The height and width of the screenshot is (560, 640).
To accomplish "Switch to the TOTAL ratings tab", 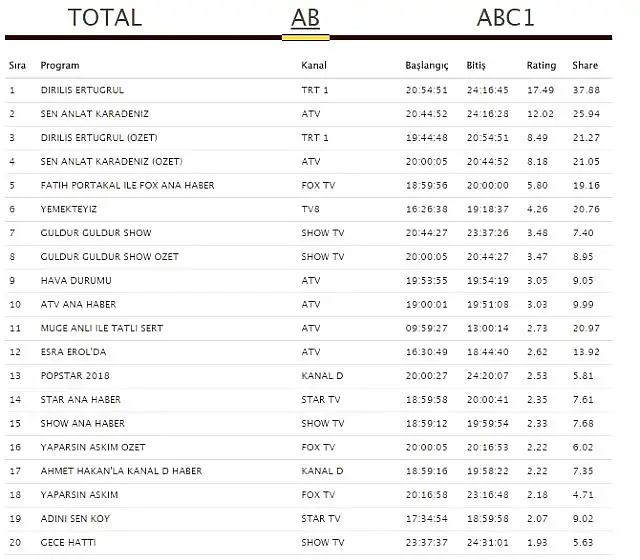I will tap(104, 17).
